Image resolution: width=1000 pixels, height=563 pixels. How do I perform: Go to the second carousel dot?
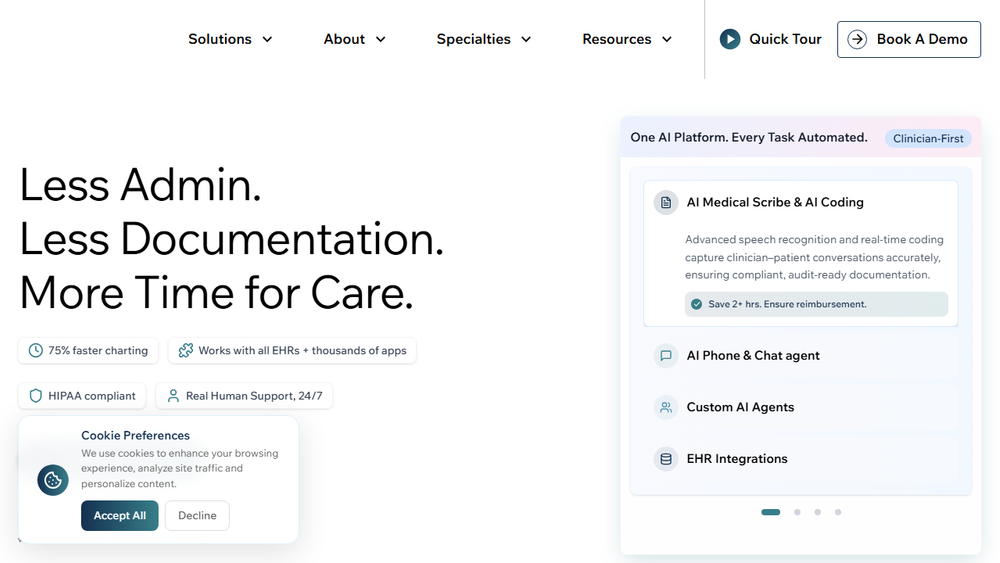click(797, 513)
